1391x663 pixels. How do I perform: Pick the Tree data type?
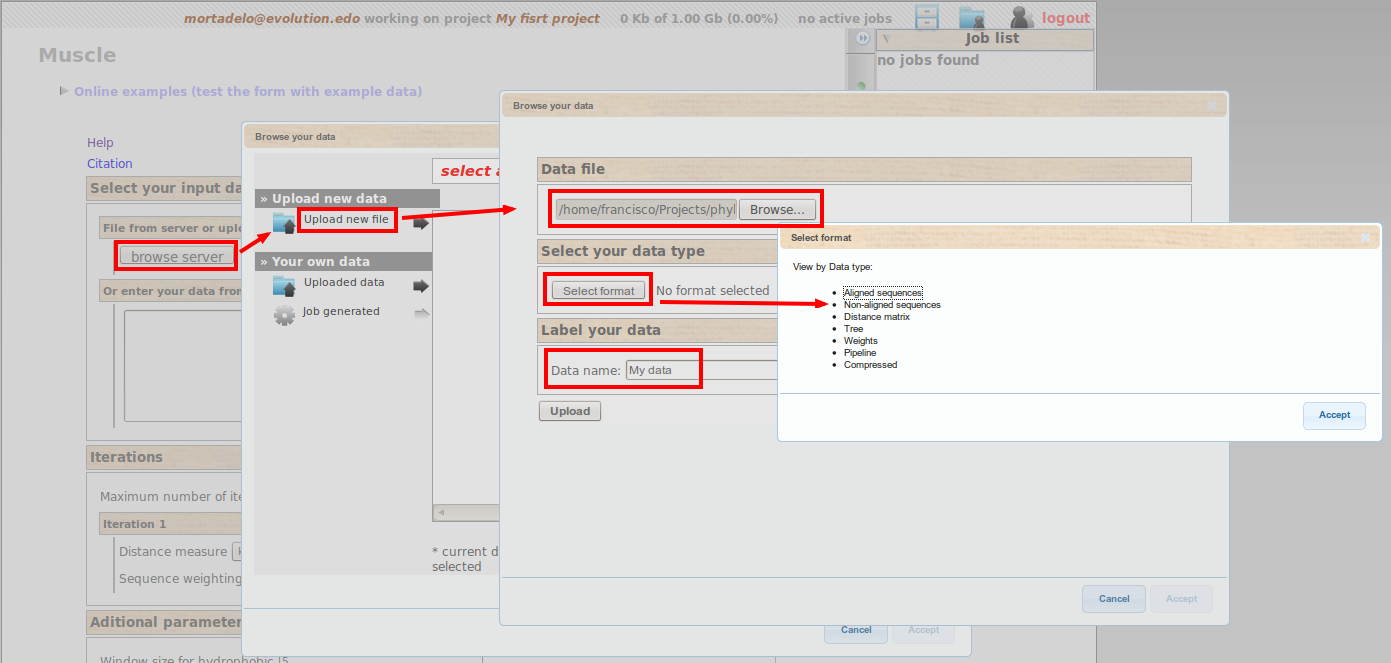[853, 329]
